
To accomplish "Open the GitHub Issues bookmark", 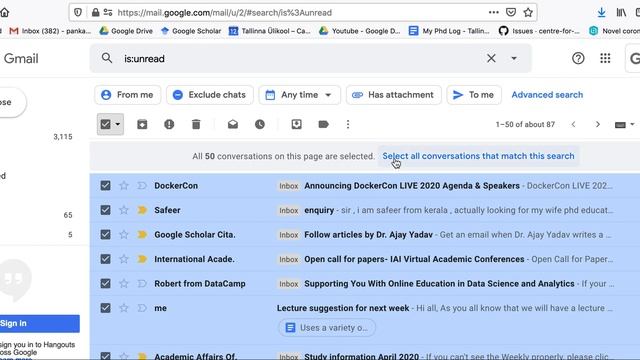I will (539, 31).
